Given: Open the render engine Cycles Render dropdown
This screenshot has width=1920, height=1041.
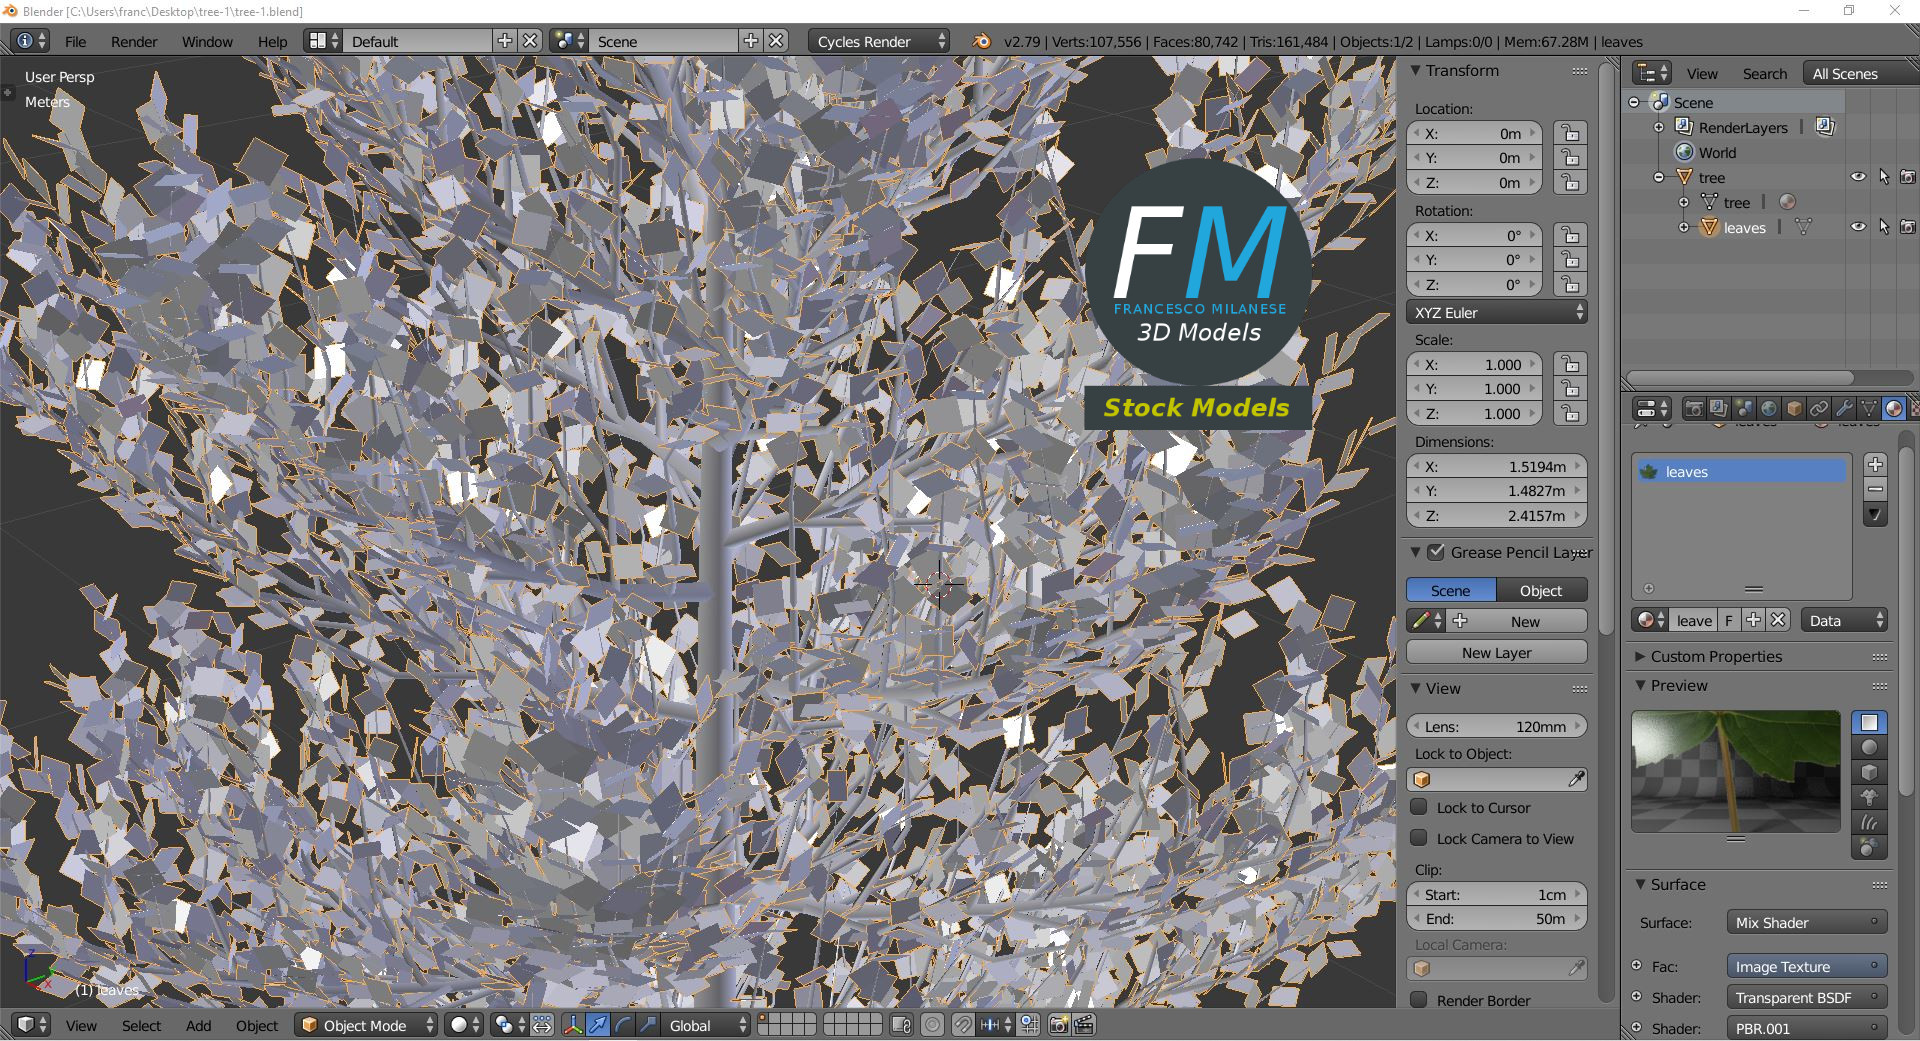Looking at the screenshot, I should pos(878,41).
